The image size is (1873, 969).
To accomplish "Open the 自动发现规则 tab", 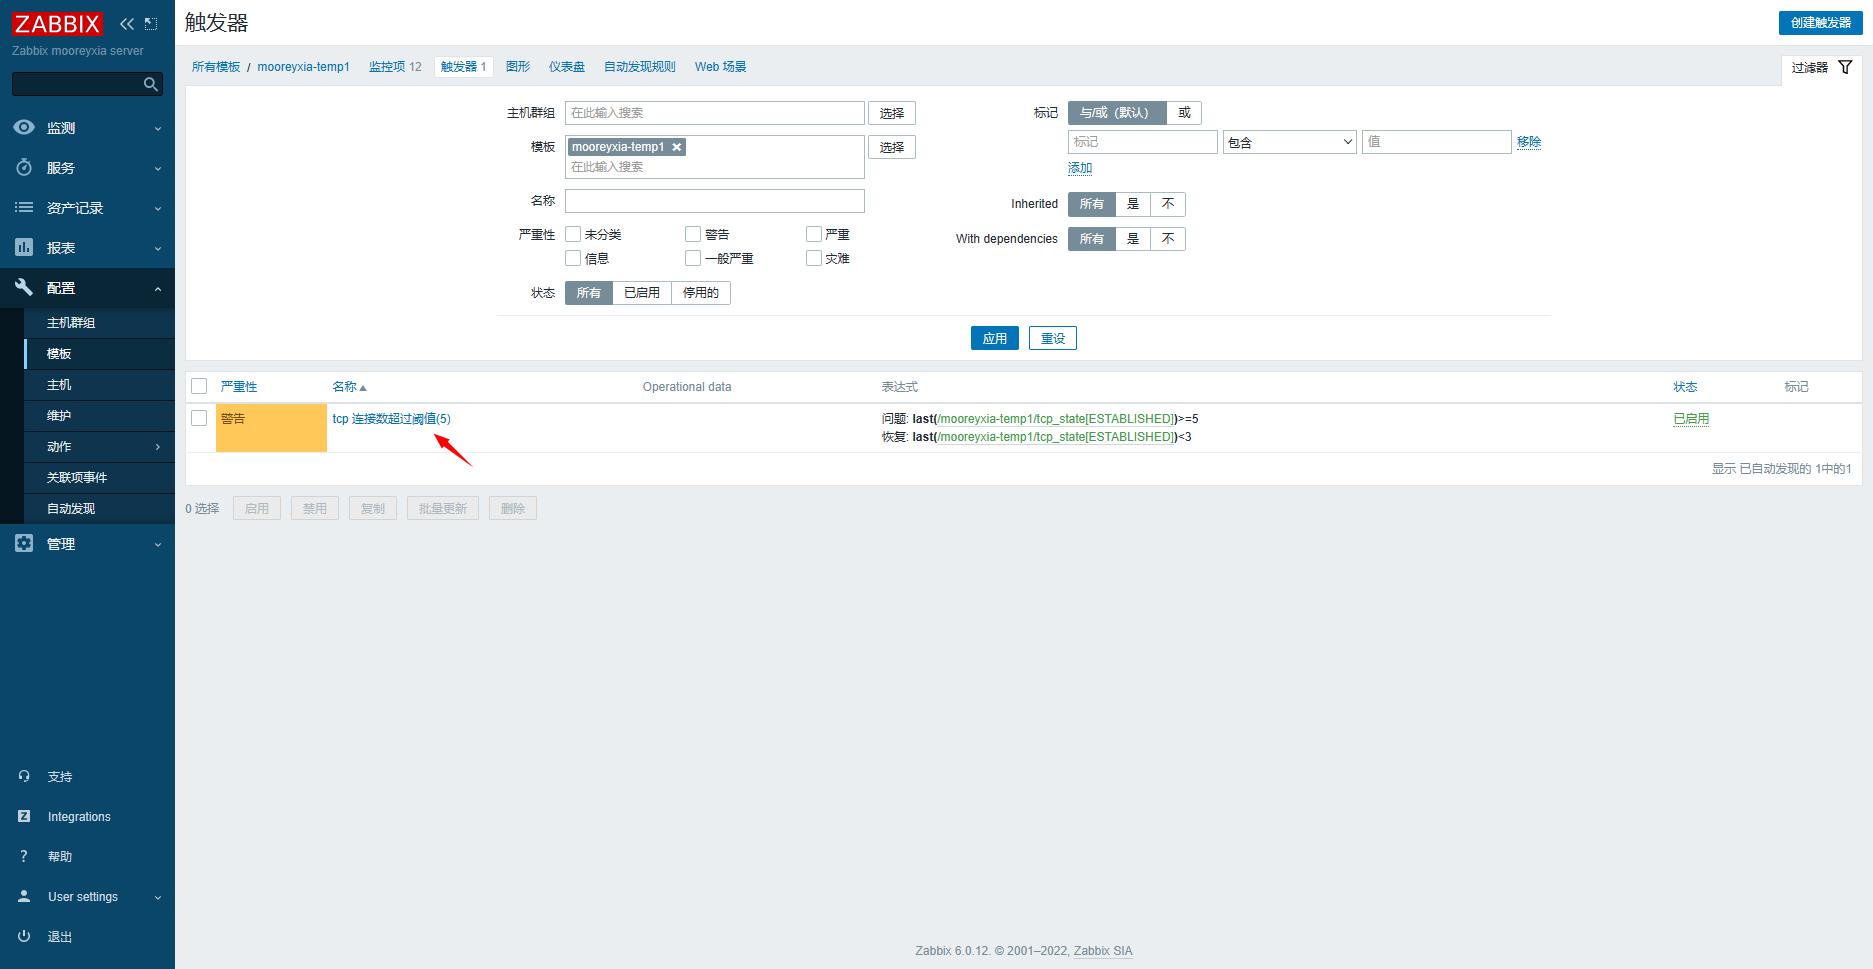I will (640, 67).
